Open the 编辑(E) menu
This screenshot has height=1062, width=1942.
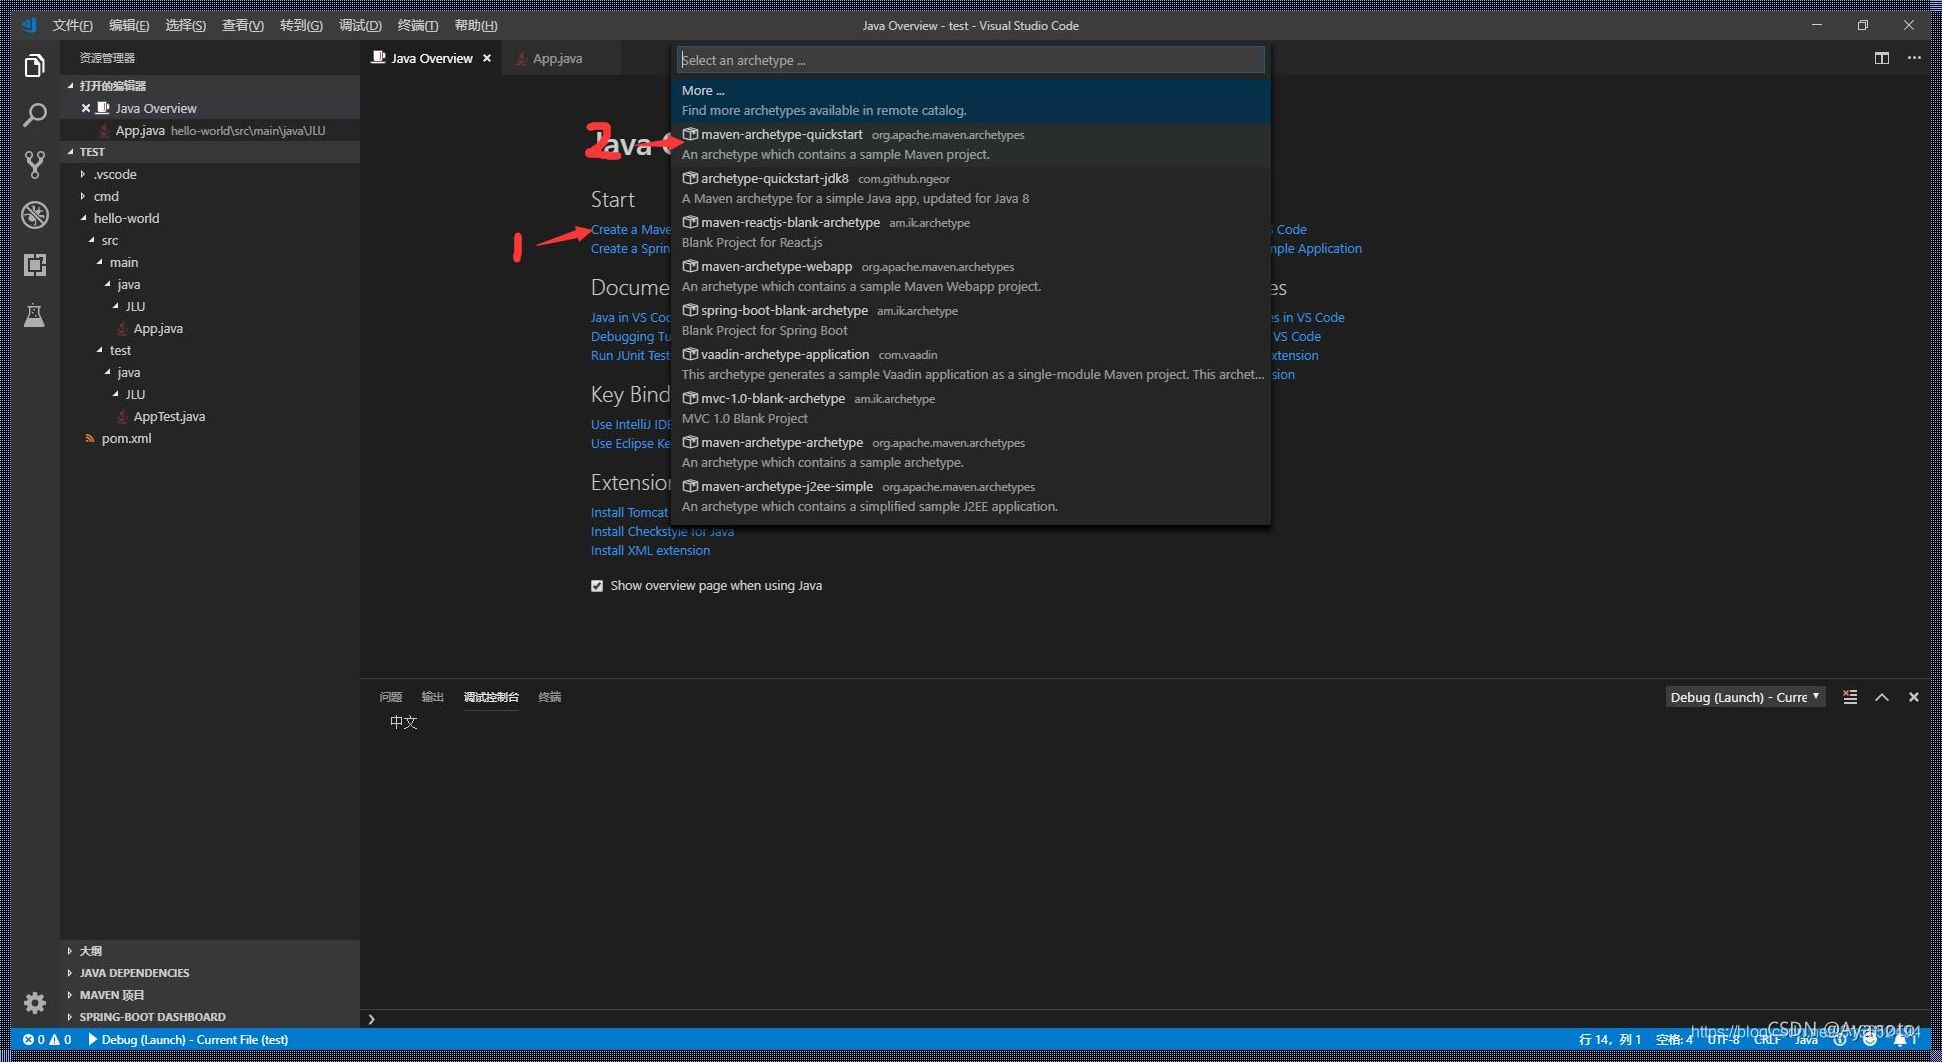click(129, 25)
